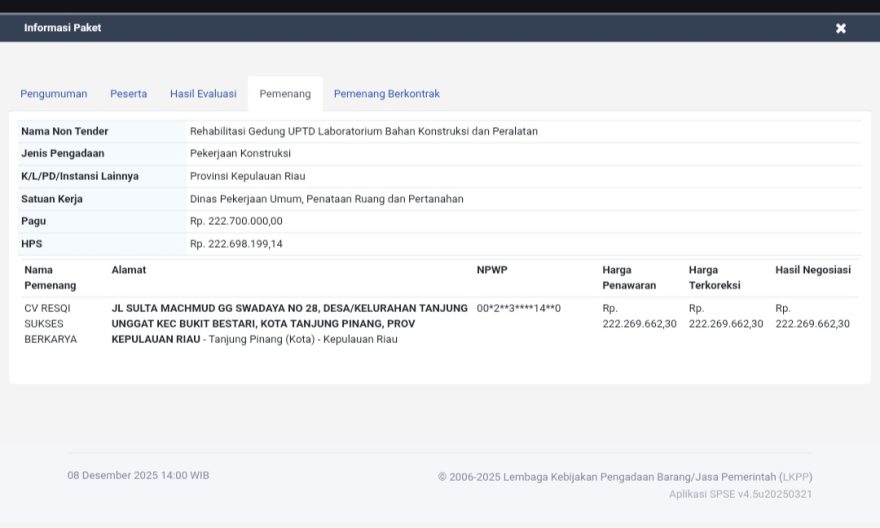Click the Harga Penawaran column header
This screenshot has height=528, width=880.
(x=630, y=277)
